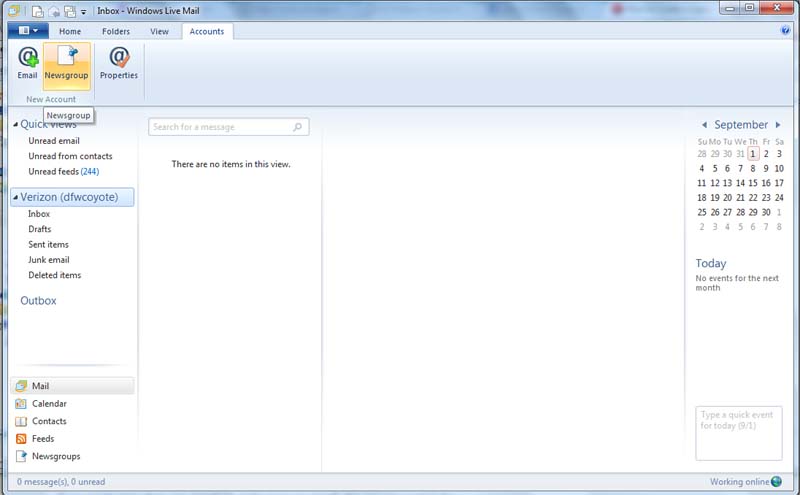Select September 30 in the calendar

766,212
